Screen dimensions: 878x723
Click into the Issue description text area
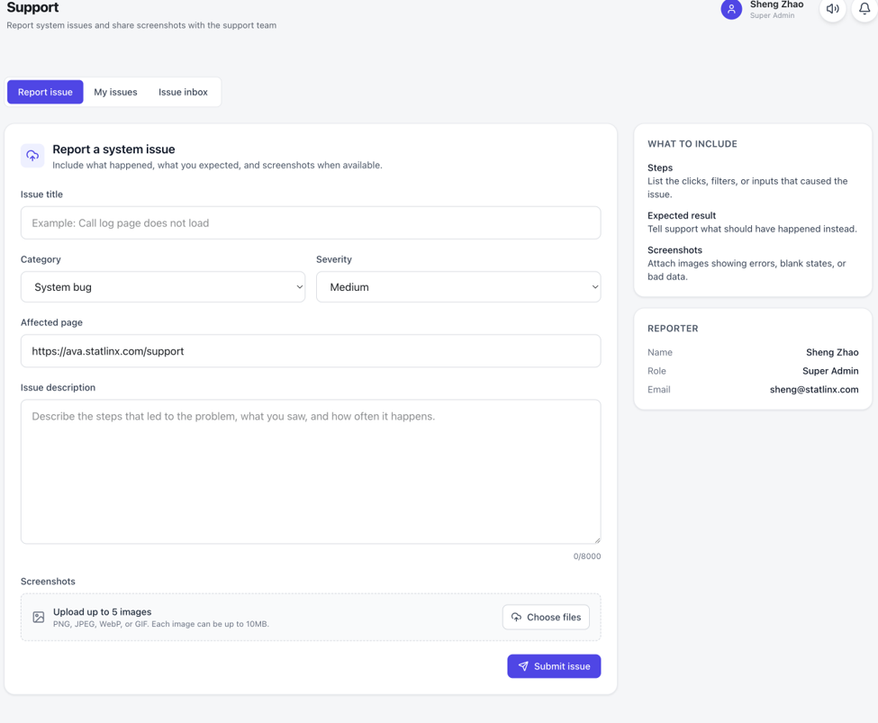[311, 472]
